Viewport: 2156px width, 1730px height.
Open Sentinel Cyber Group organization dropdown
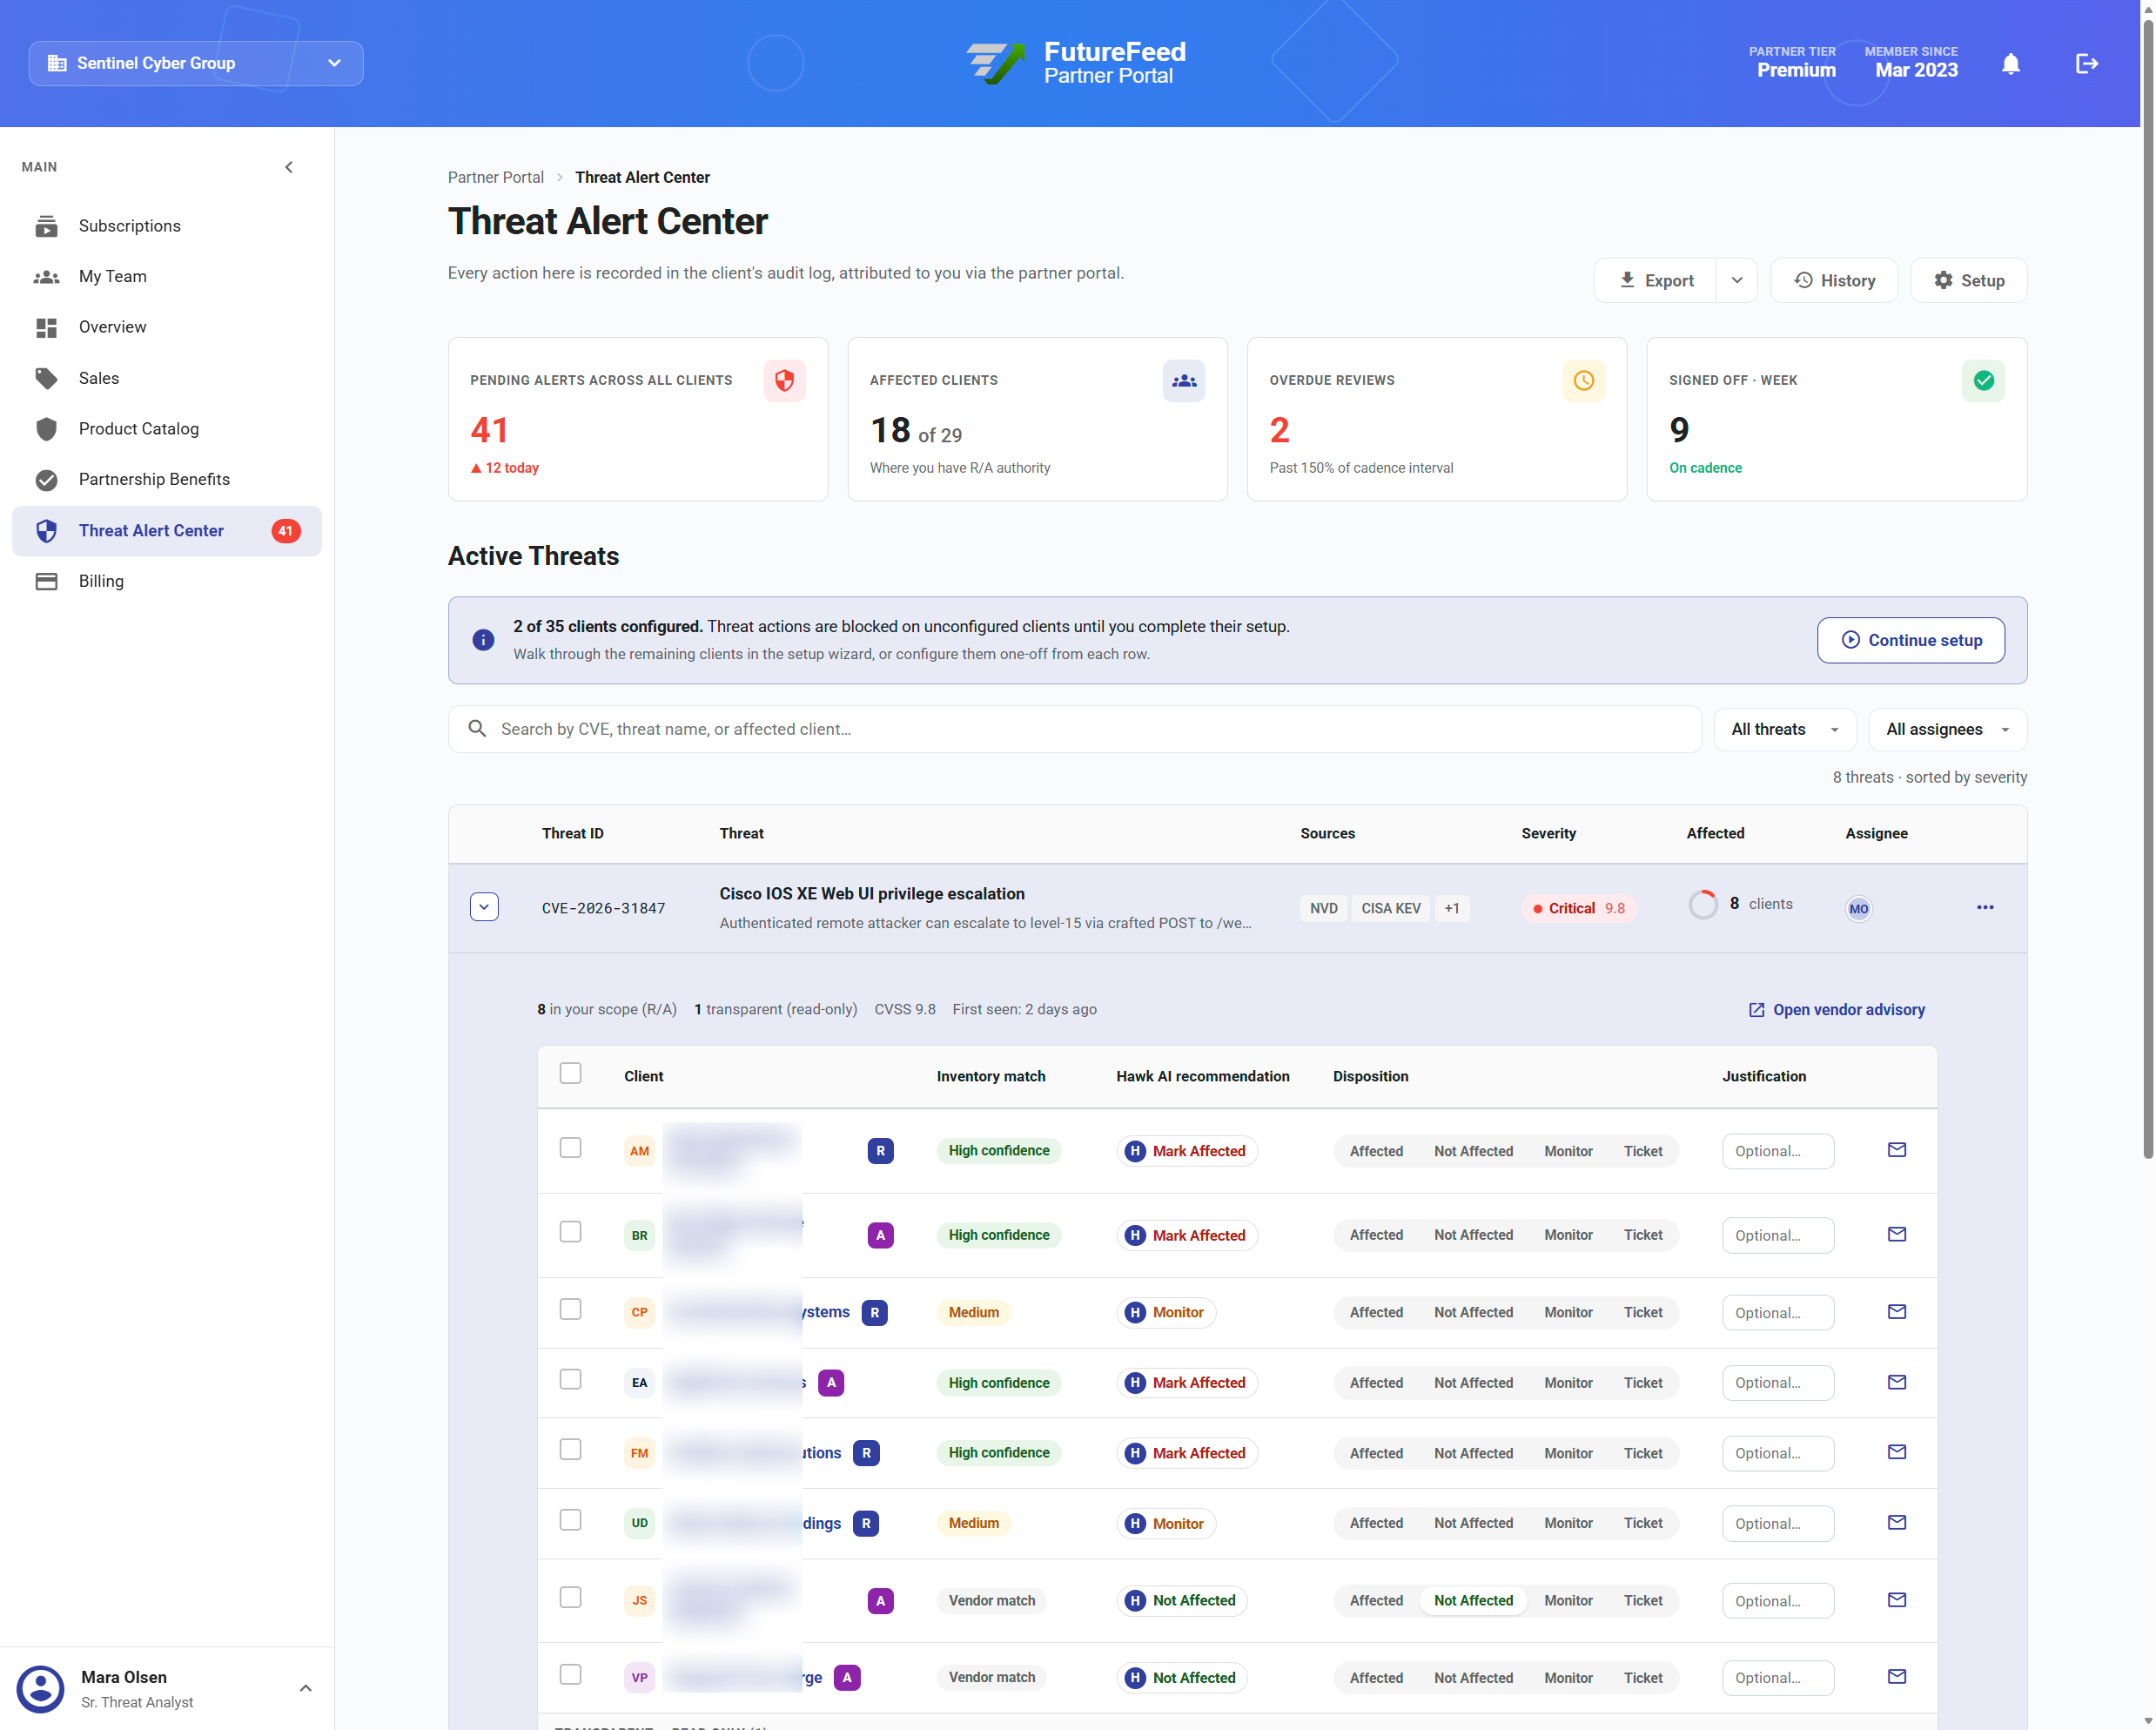coord(196,63)
